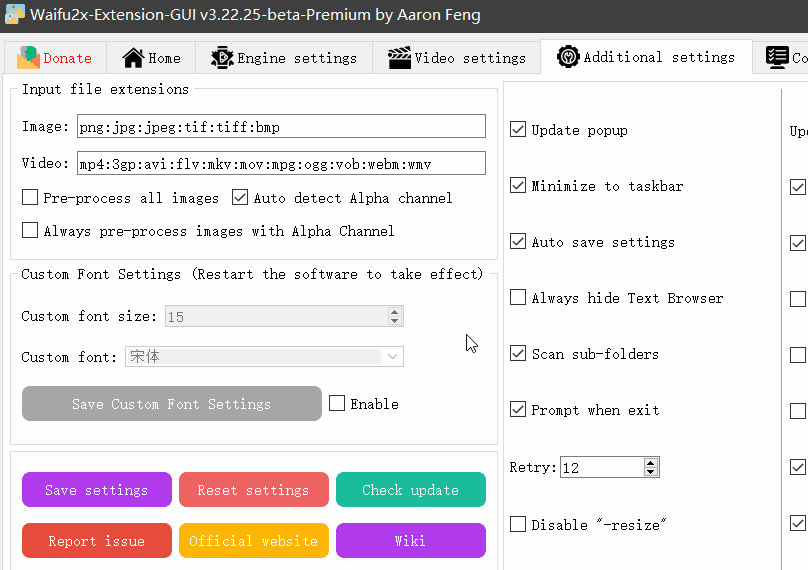Click the Video extensions input field
Image resolution: width=808 pixels, height=570 pixels.
click(x=281, y=163)
